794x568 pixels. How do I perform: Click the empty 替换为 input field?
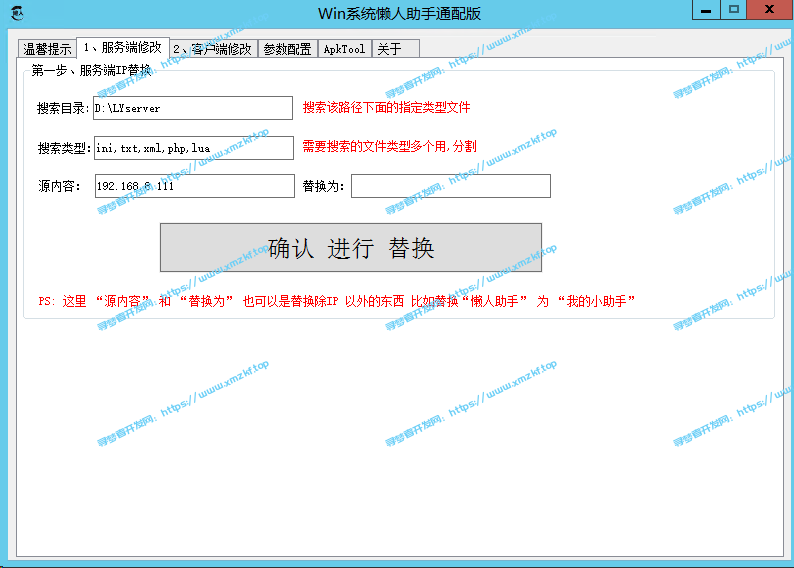click(451, 186)
